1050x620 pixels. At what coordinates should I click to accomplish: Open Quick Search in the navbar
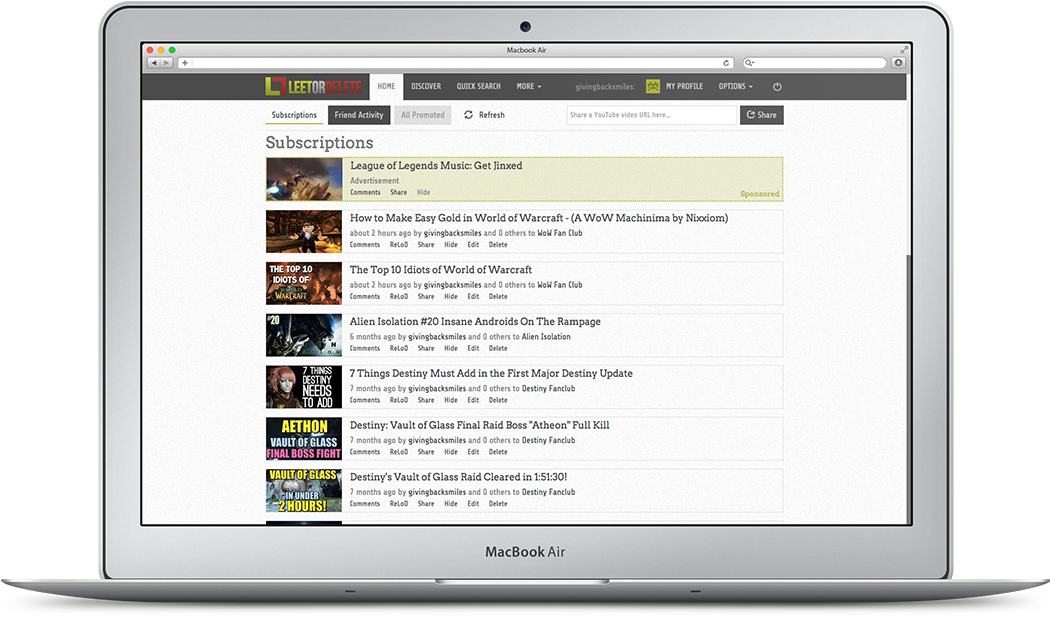coord(479,86)
